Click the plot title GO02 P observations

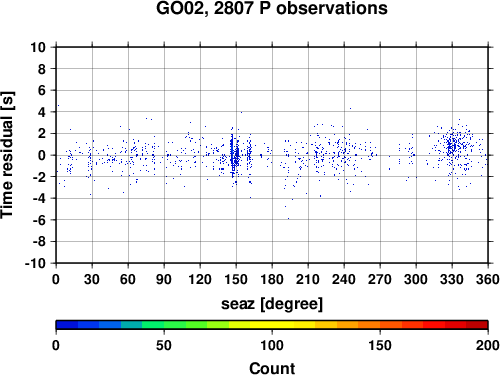(272, 8)
